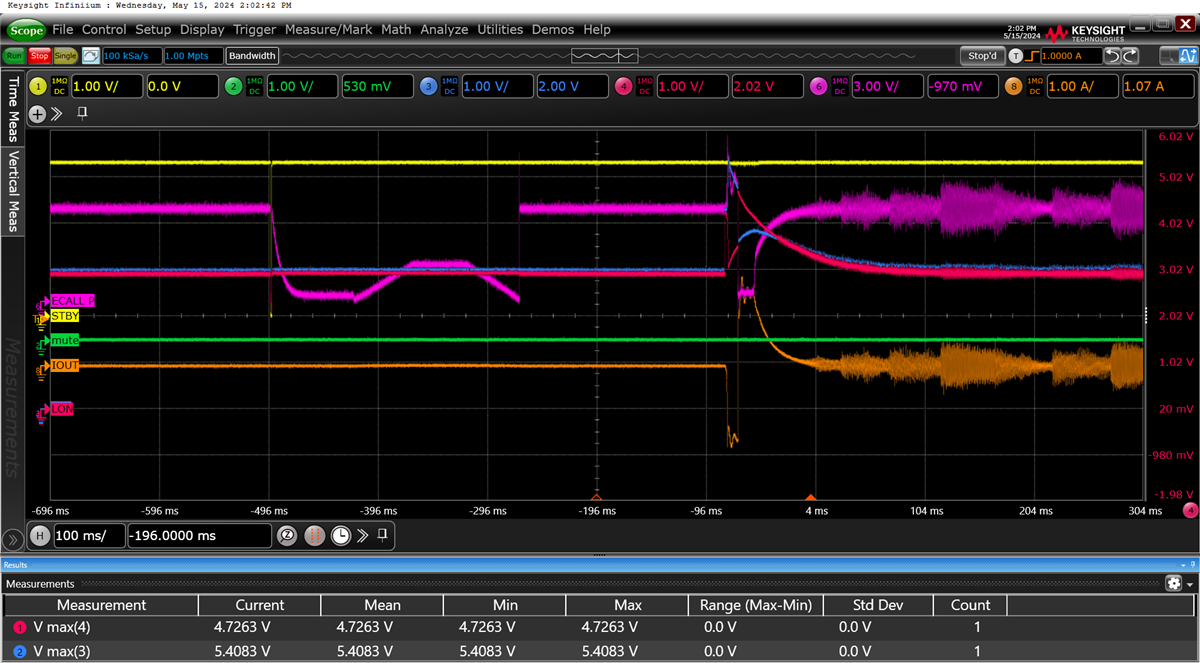The height and width of the screenshot is (663, 1200).
Task: Open the File menu
Action: click(x=63, y=30)
